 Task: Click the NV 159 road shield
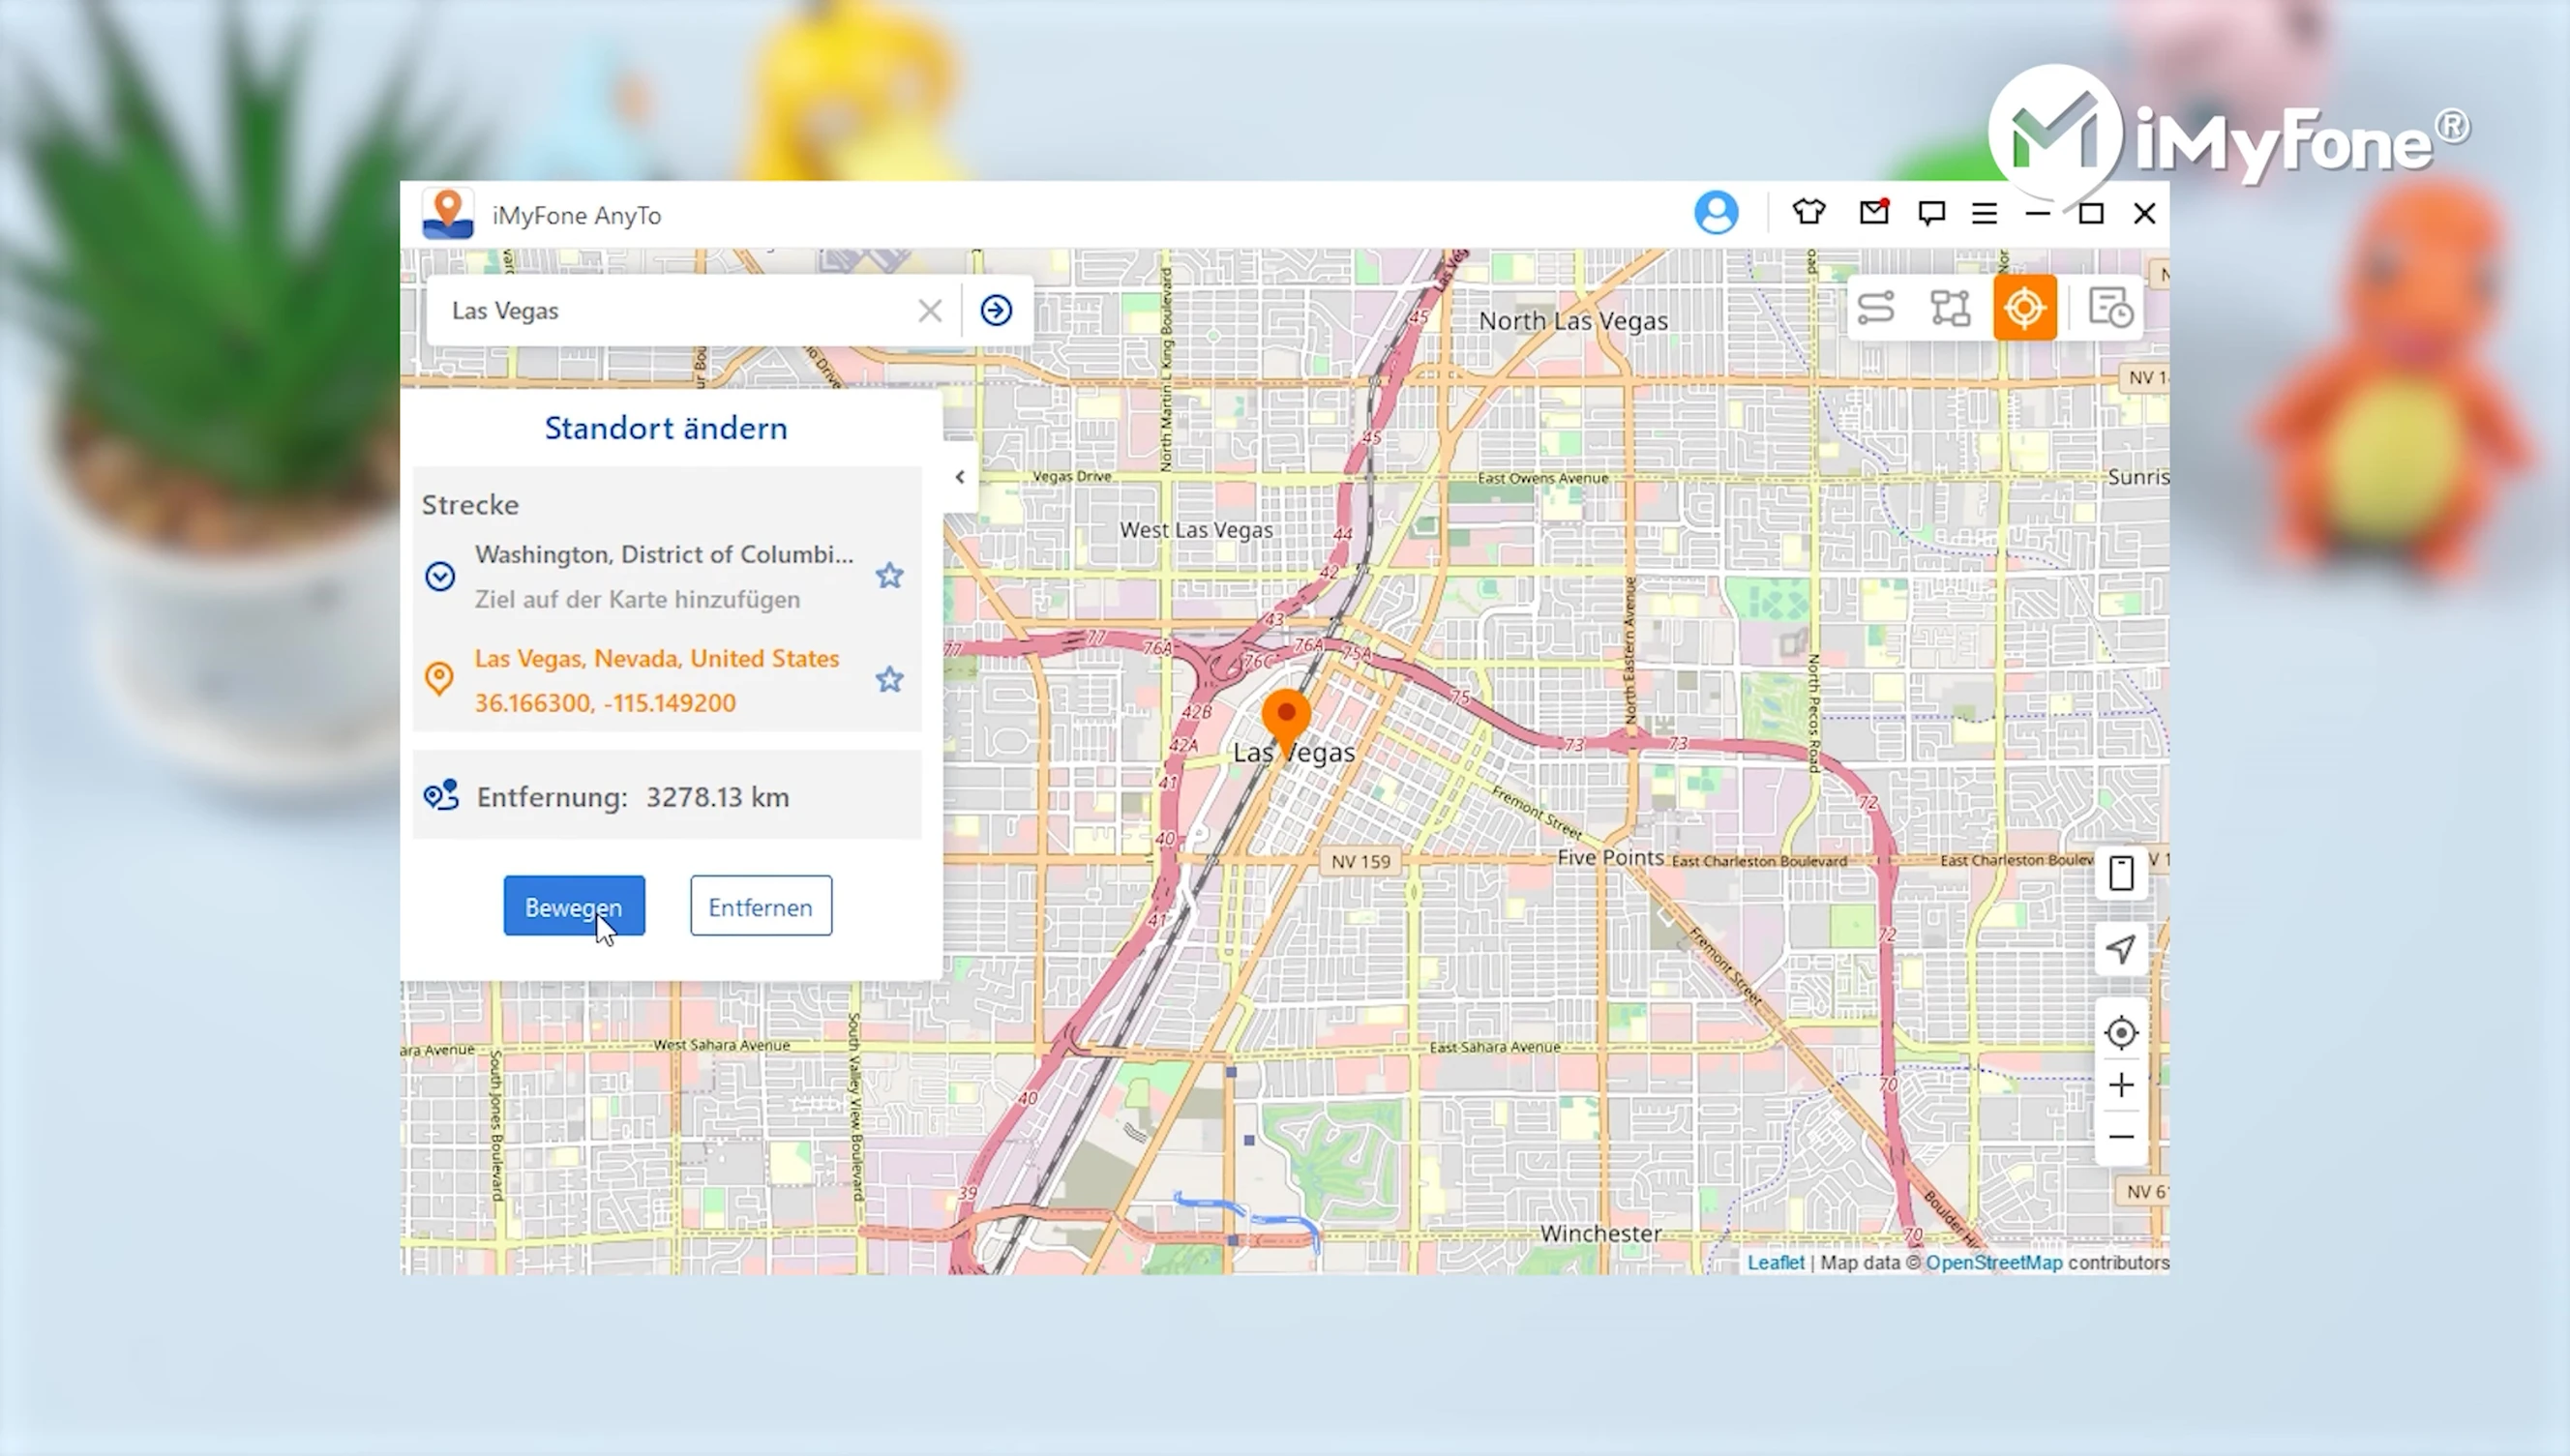(x=1360, y=861)
